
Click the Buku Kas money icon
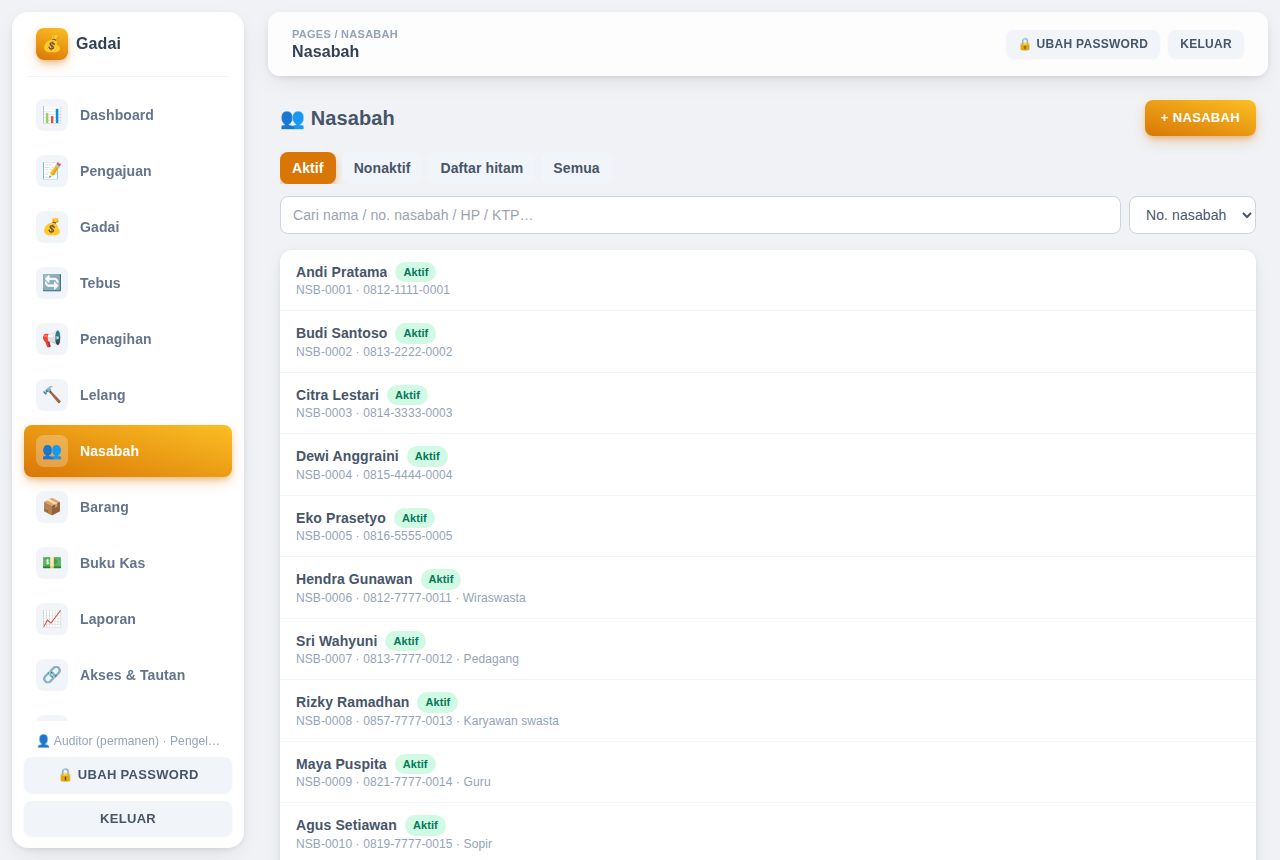pos(52,563)
